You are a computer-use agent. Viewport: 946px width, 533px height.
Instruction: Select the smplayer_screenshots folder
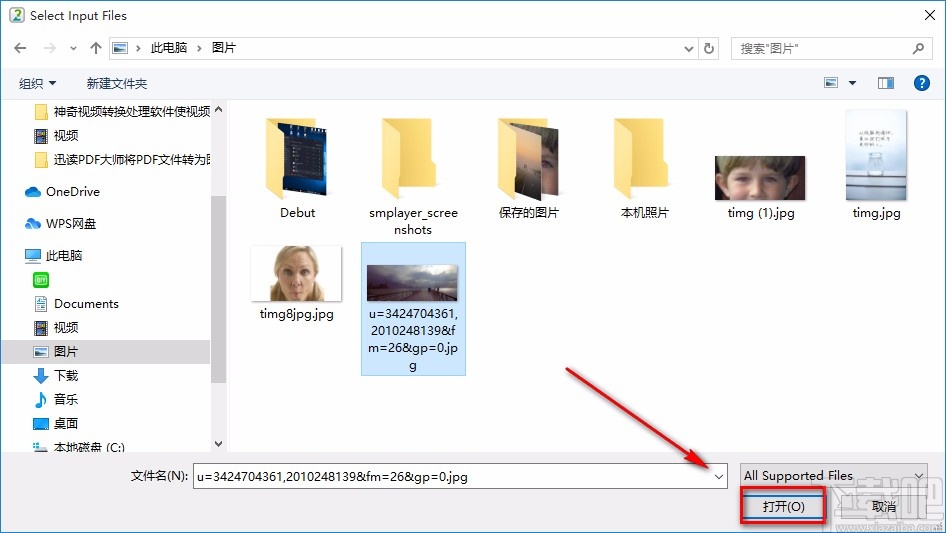tap(413, 175)
